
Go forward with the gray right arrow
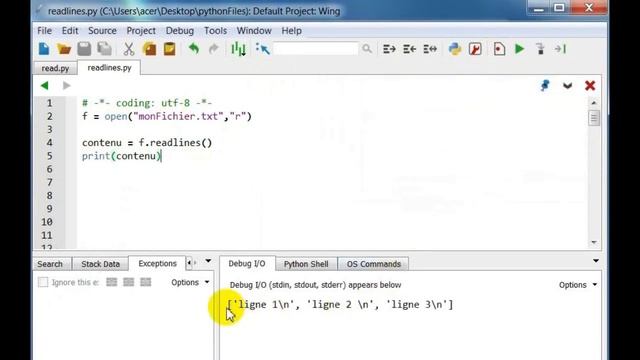pyautogui.click(x=67, y=85)
